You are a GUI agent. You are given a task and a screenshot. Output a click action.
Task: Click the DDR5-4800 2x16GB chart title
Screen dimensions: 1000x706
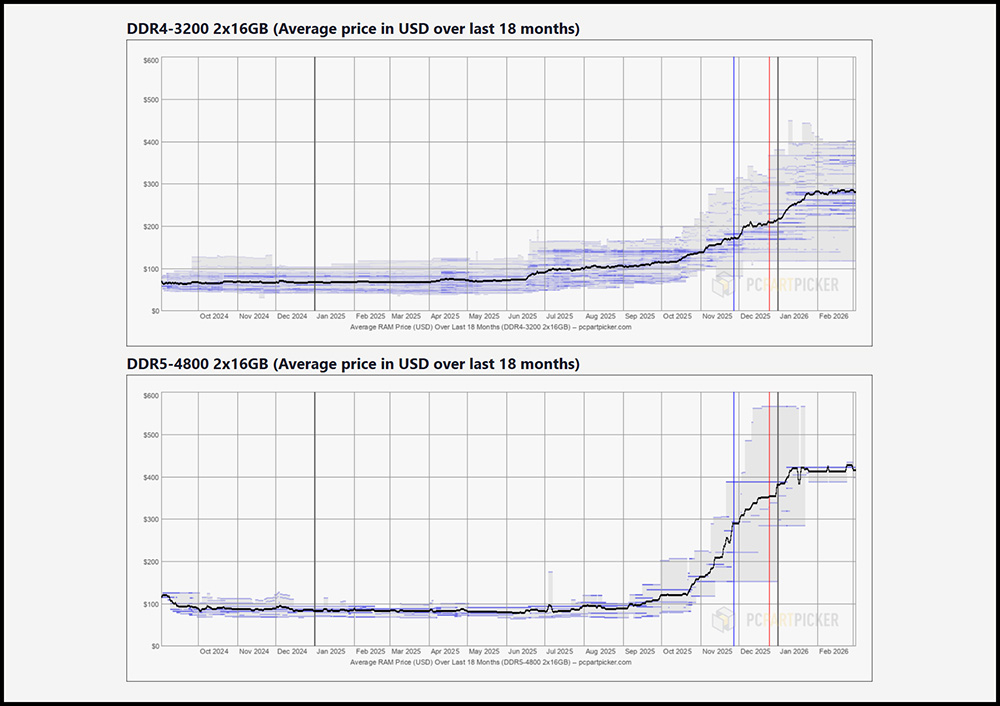(352, 363)
